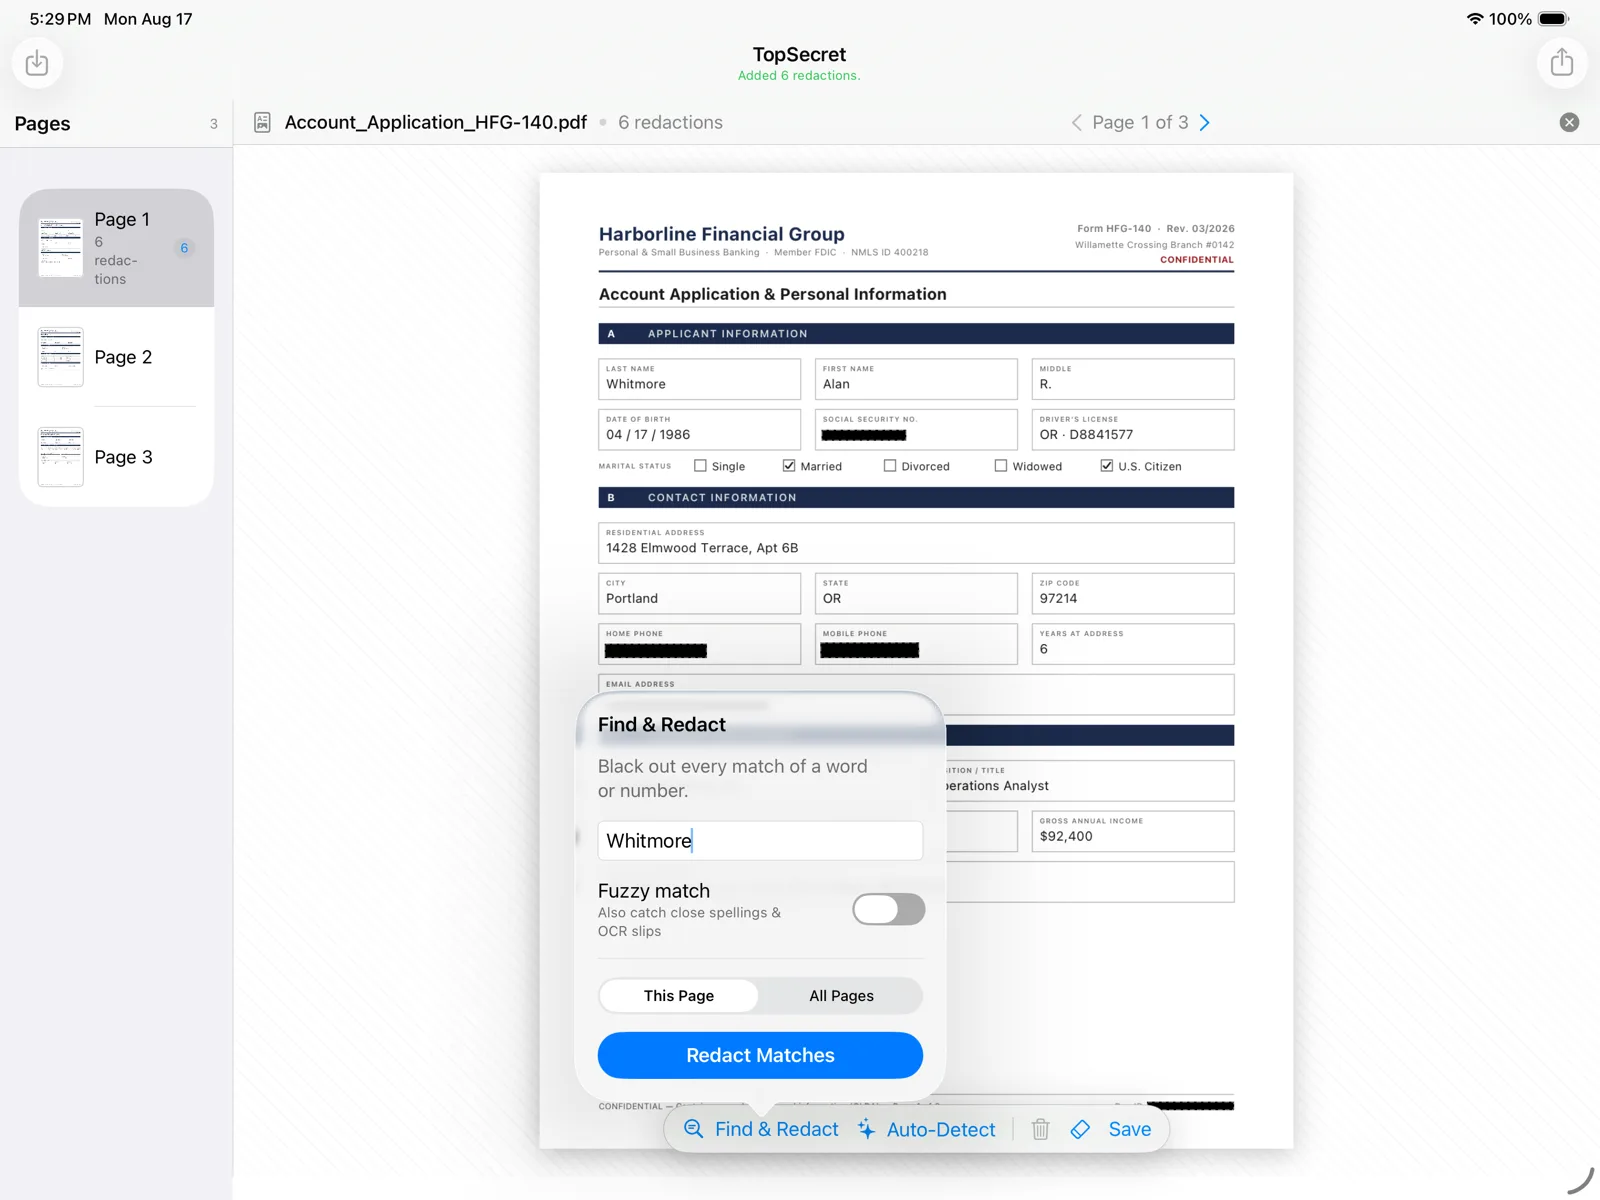
Task: Click the Added 6 redactions status message
Action: point(799,76)
